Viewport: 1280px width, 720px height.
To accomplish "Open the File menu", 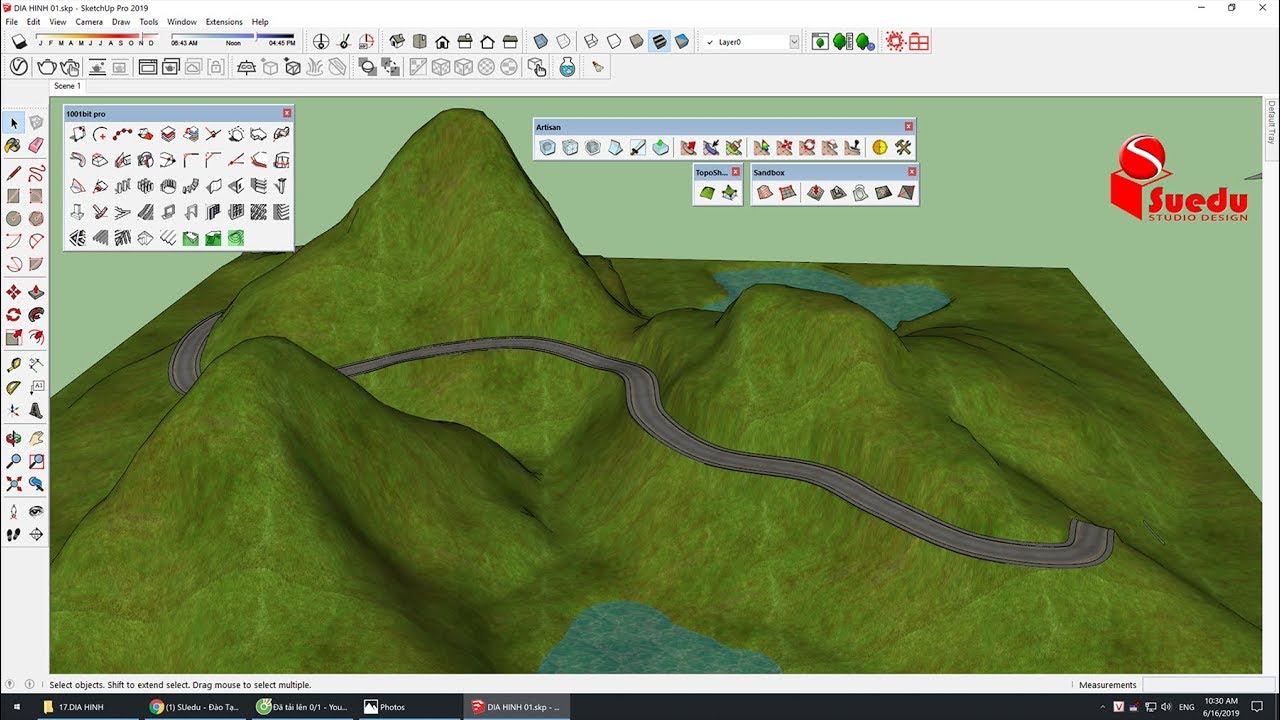I will (12, 21).
